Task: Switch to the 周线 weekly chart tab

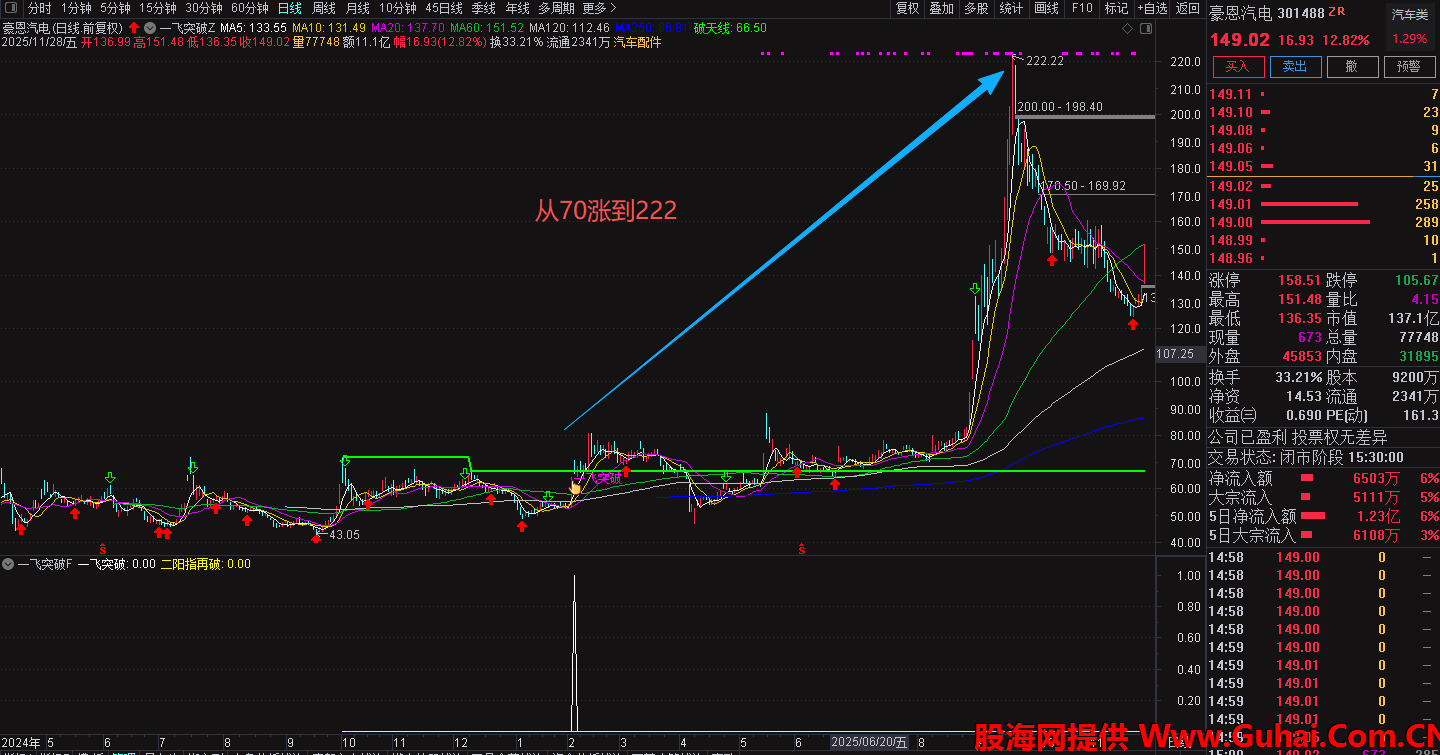Action: [x=324, y=8]
